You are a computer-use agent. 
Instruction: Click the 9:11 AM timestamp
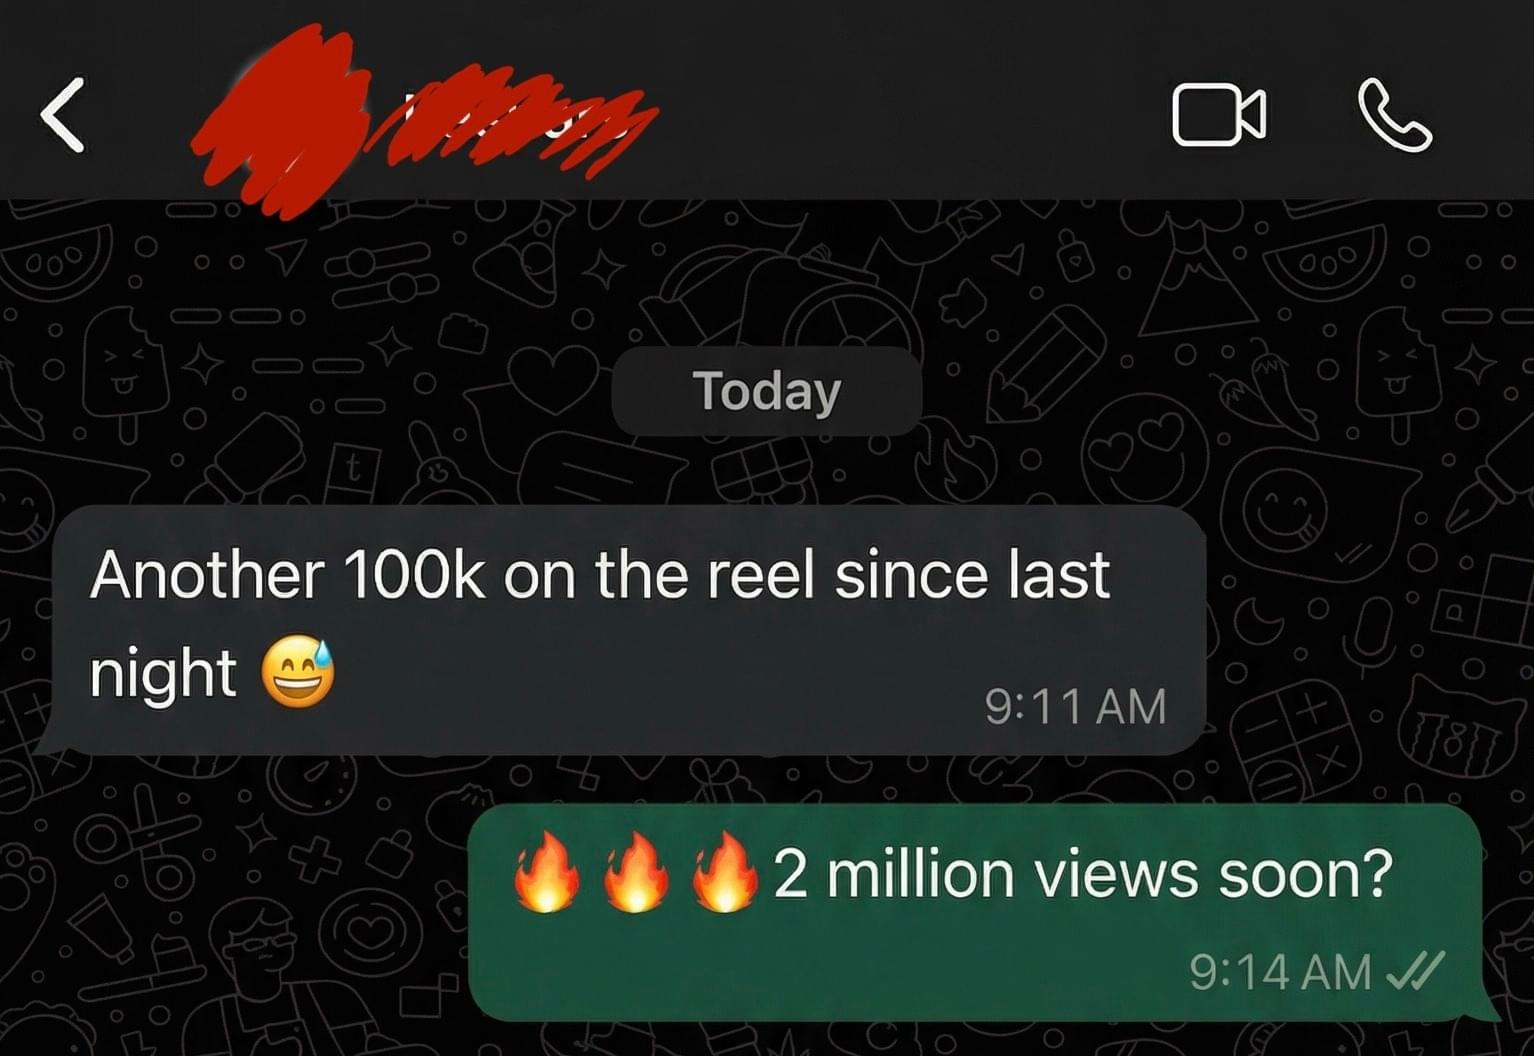pos(1075,706)
